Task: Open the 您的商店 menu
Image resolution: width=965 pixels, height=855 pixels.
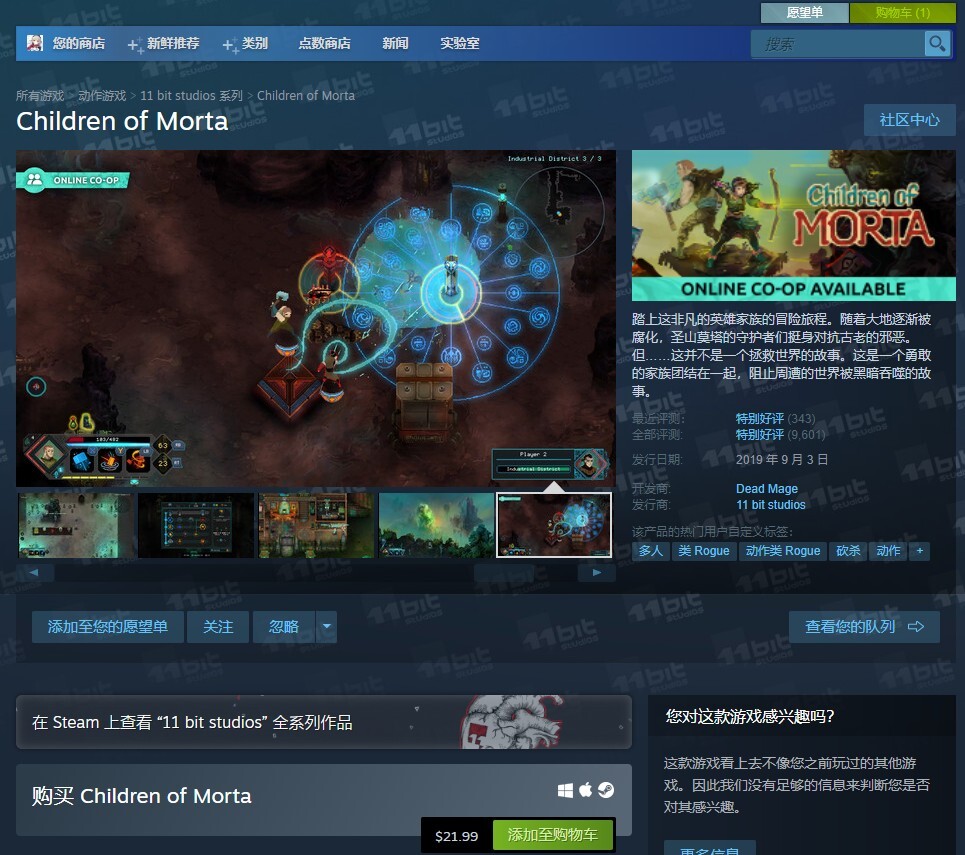Action: (x=78, y=44)
